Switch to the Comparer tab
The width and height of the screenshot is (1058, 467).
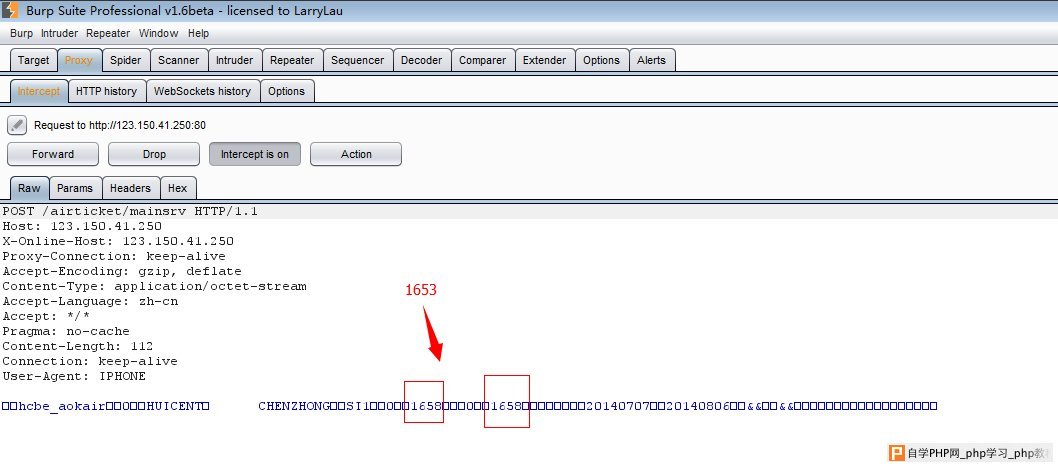pos(482,60)
